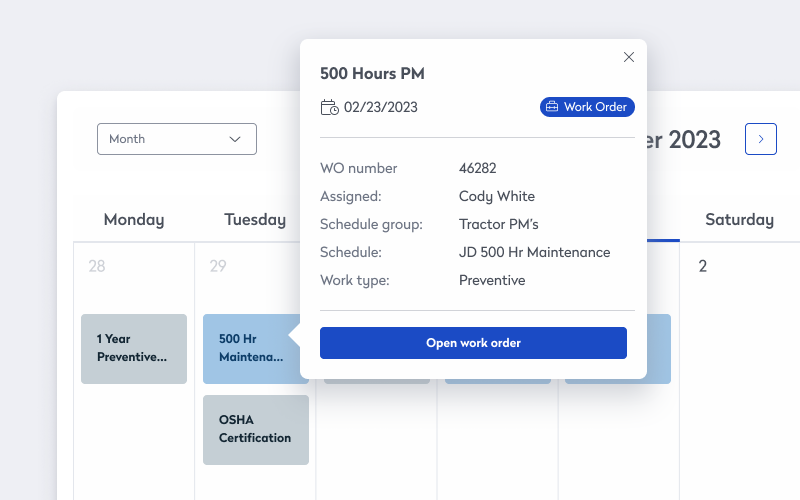The image size is (800, 500).
Task: Click the 02/23/2023 date text
Action: coord(381,107)
